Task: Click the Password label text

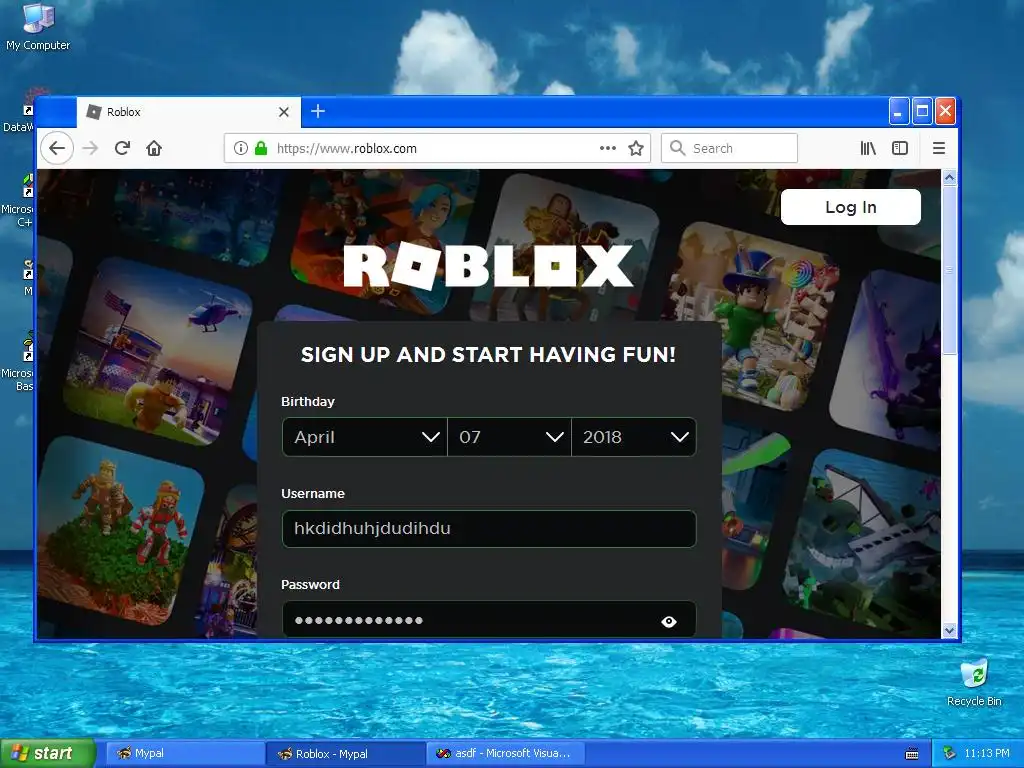Action: click(310, 584)
